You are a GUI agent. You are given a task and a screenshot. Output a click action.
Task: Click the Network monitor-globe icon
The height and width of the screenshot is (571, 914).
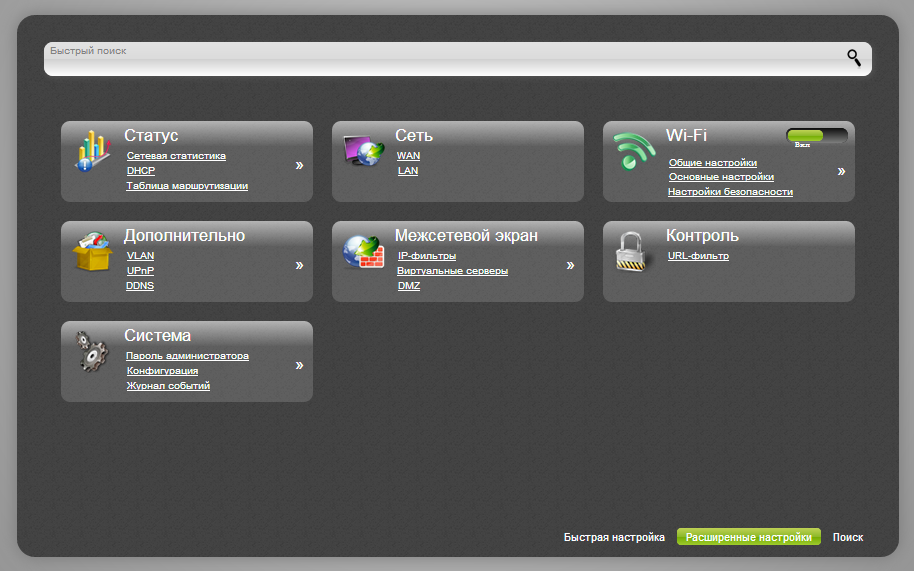[362, 152]
